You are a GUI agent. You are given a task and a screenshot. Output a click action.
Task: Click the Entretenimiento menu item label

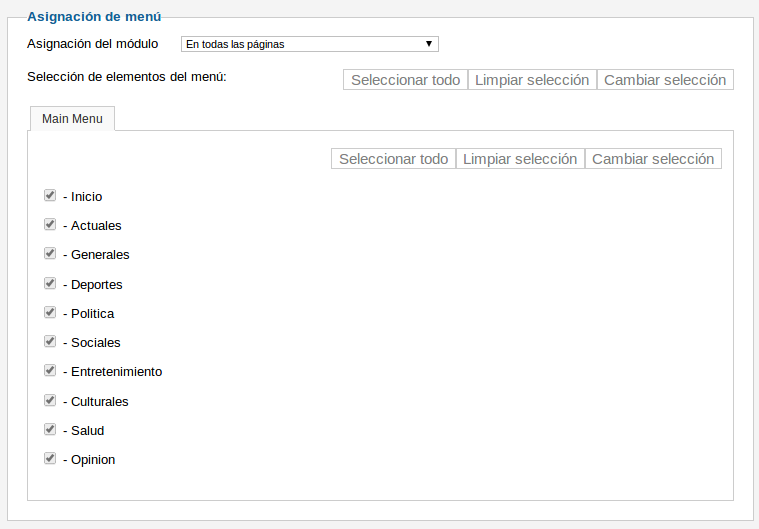click(112, 372)
